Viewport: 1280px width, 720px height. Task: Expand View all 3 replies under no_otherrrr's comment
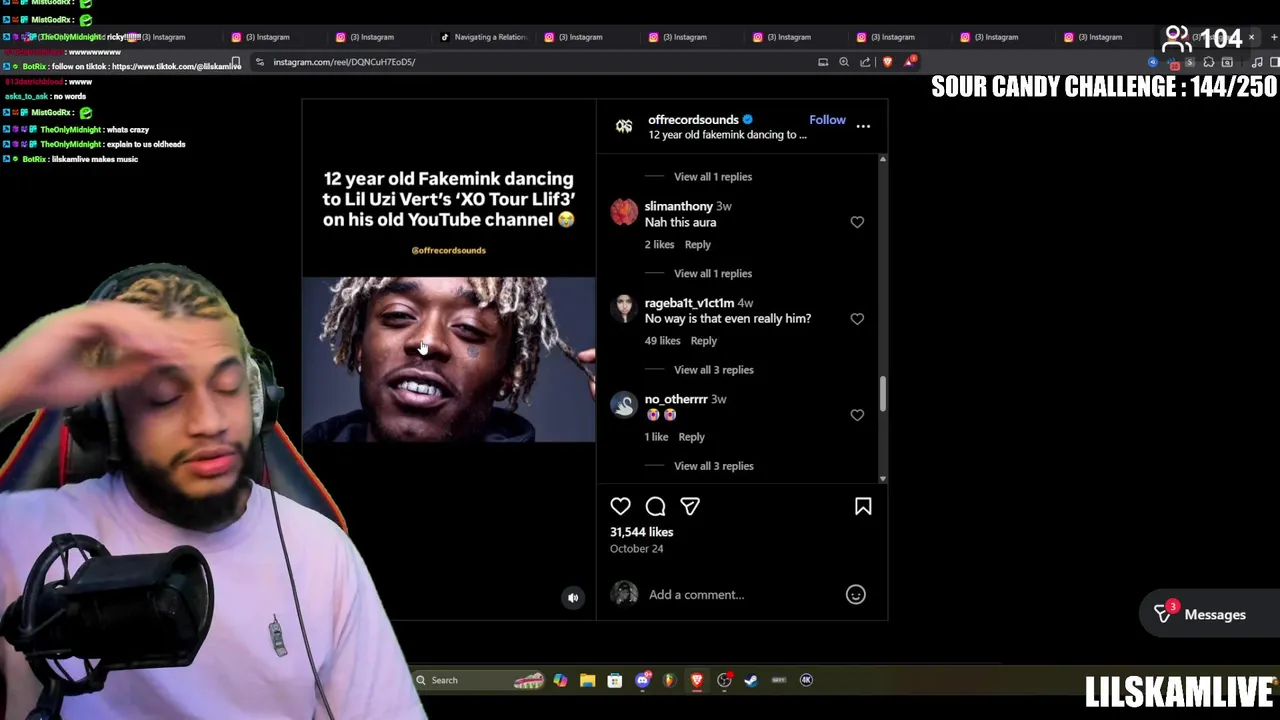coord(714,466)
